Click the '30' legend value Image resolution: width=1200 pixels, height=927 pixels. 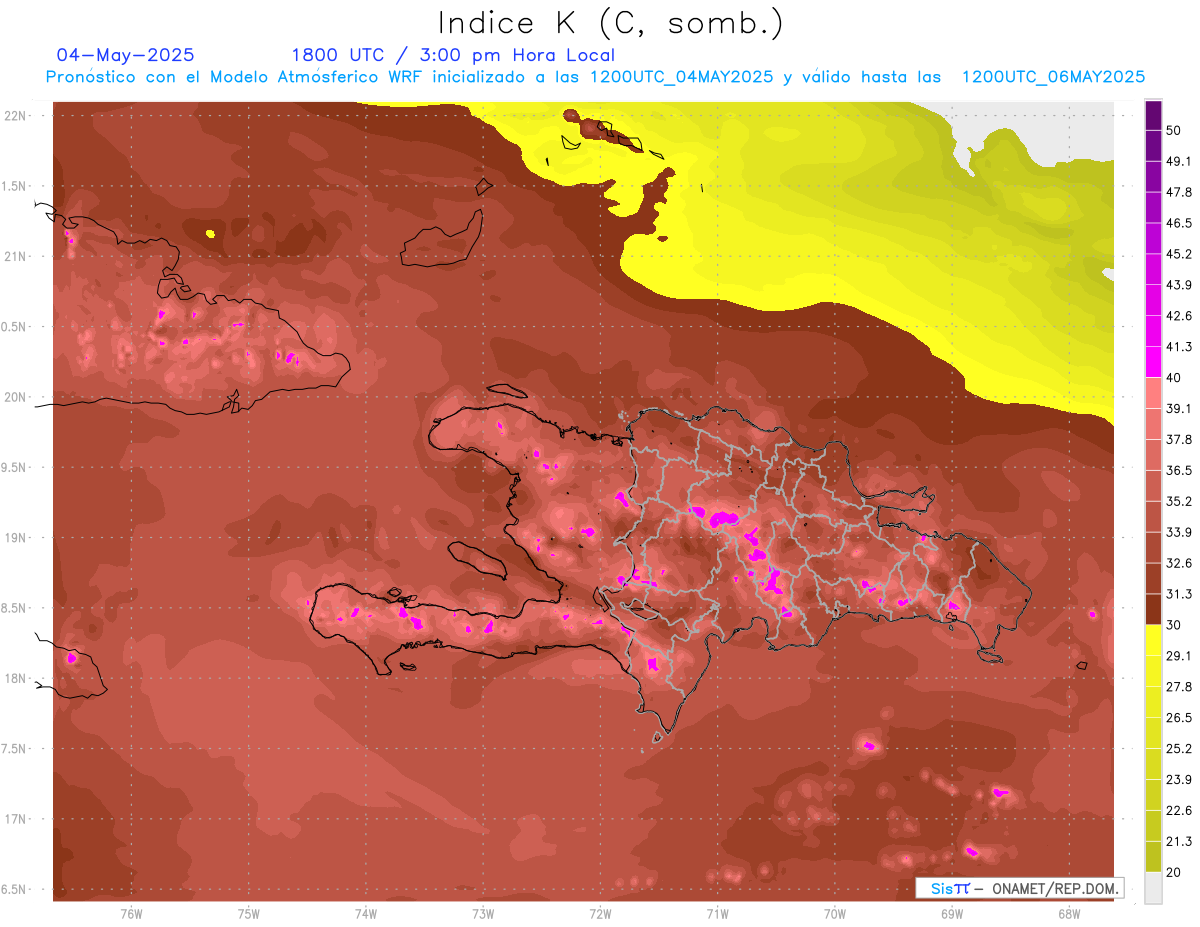[x=1174, y=625]
